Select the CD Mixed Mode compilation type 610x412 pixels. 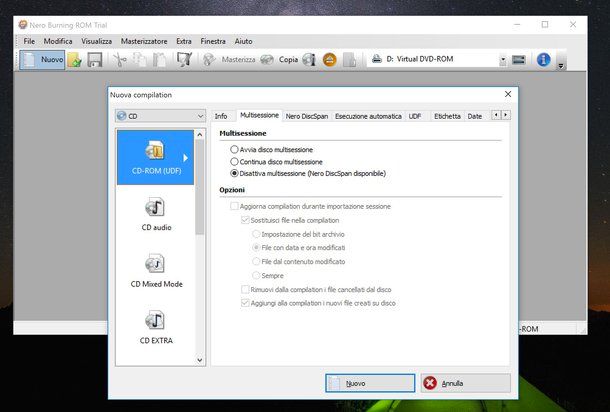[x=156, y=270]
